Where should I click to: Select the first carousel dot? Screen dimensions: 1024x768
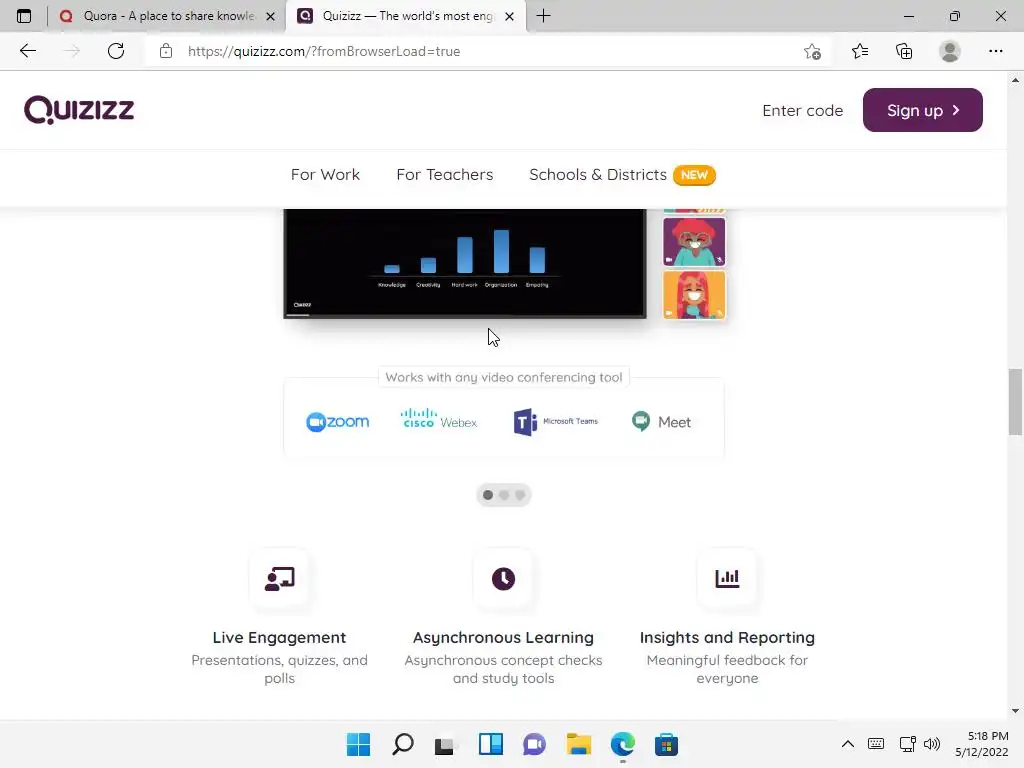coord(488,495)
